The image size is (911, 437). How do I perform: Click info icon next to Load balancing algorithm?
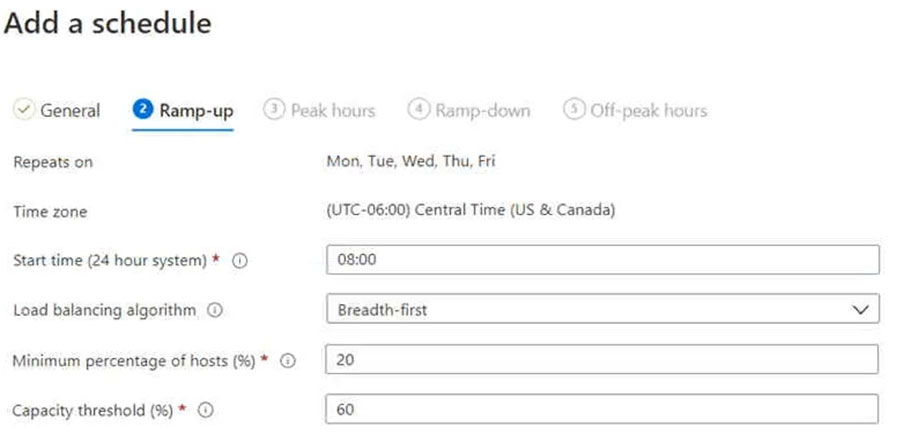(x=214, y=311)
